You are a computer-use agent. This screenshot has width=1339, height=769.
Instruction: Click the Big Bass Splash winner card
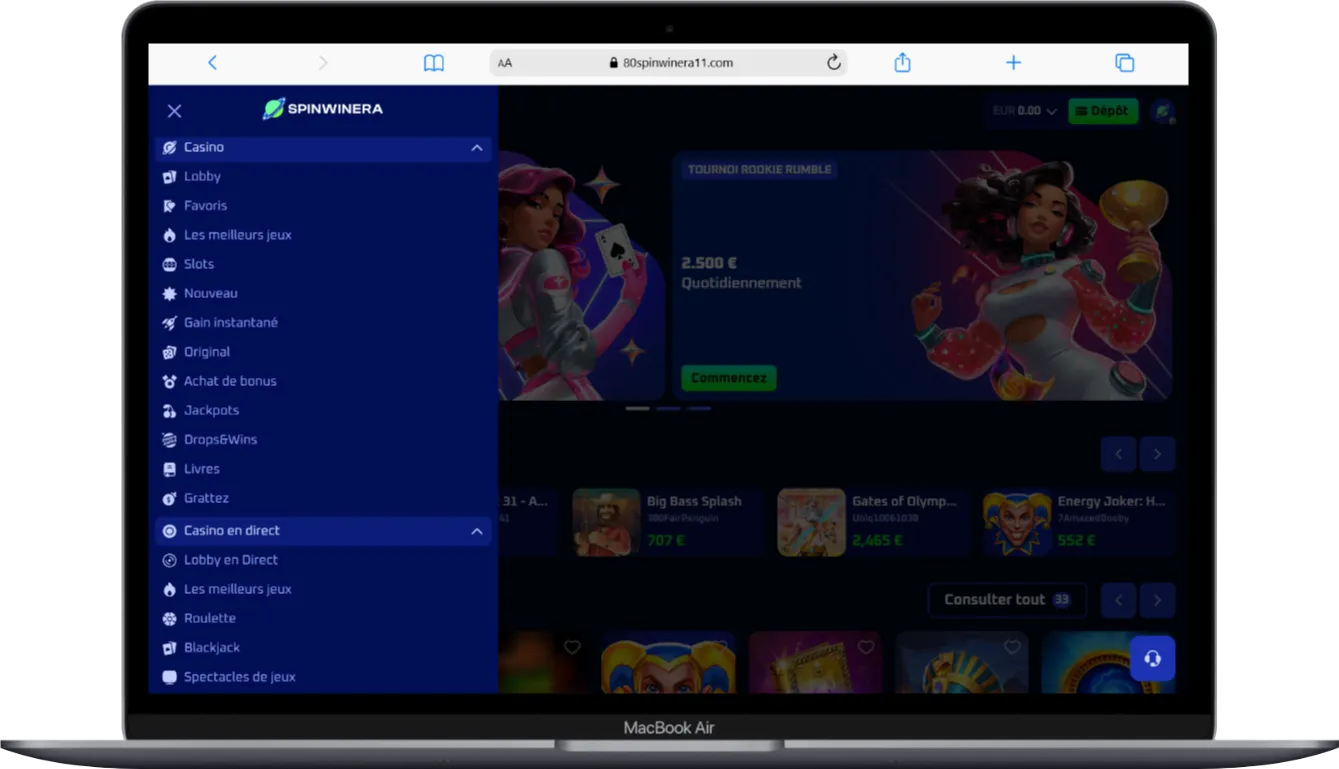tap(667, 521)
